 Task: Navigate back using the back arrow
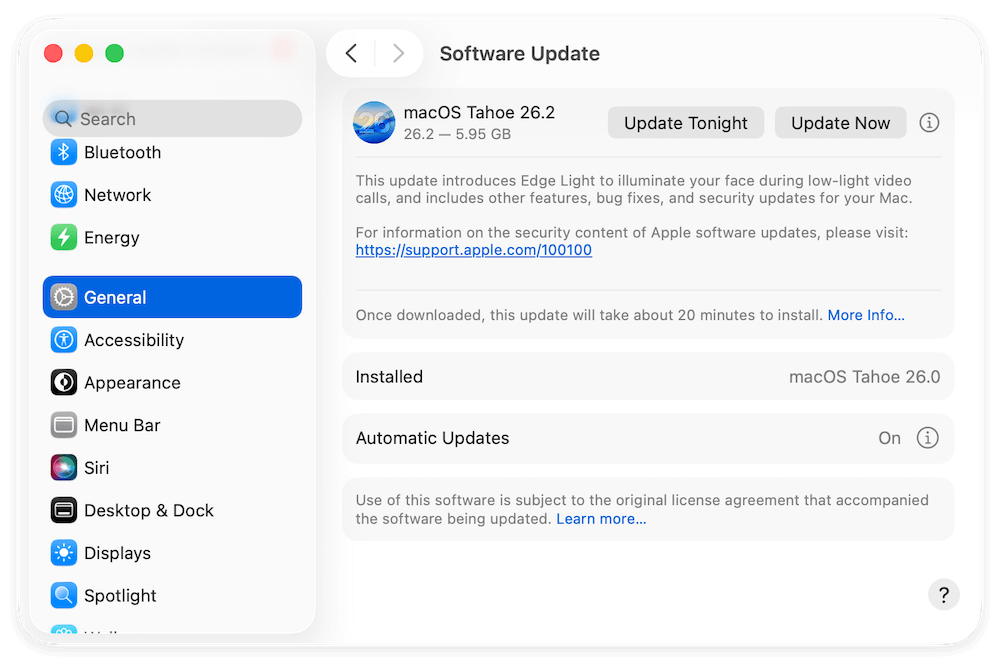(x=351, y=53)
